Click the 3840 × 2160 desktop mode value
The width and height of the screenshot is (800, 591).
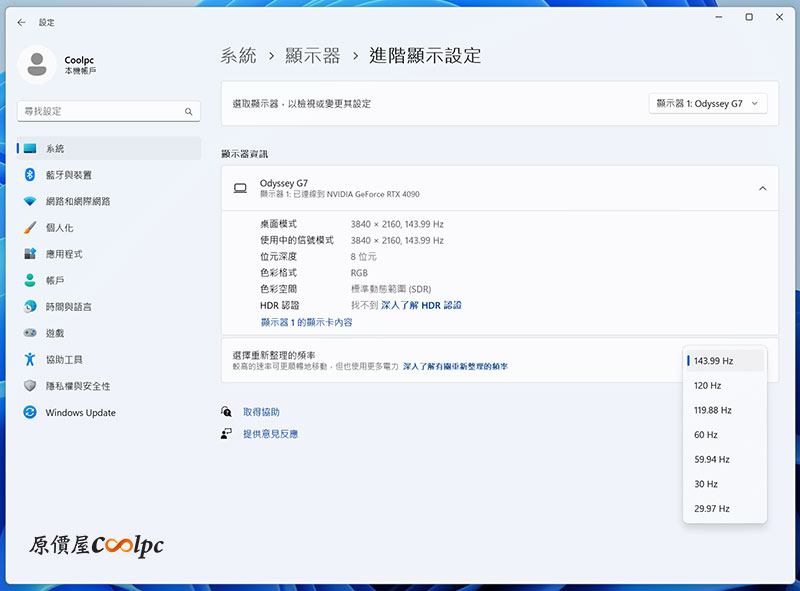[397, 224]
